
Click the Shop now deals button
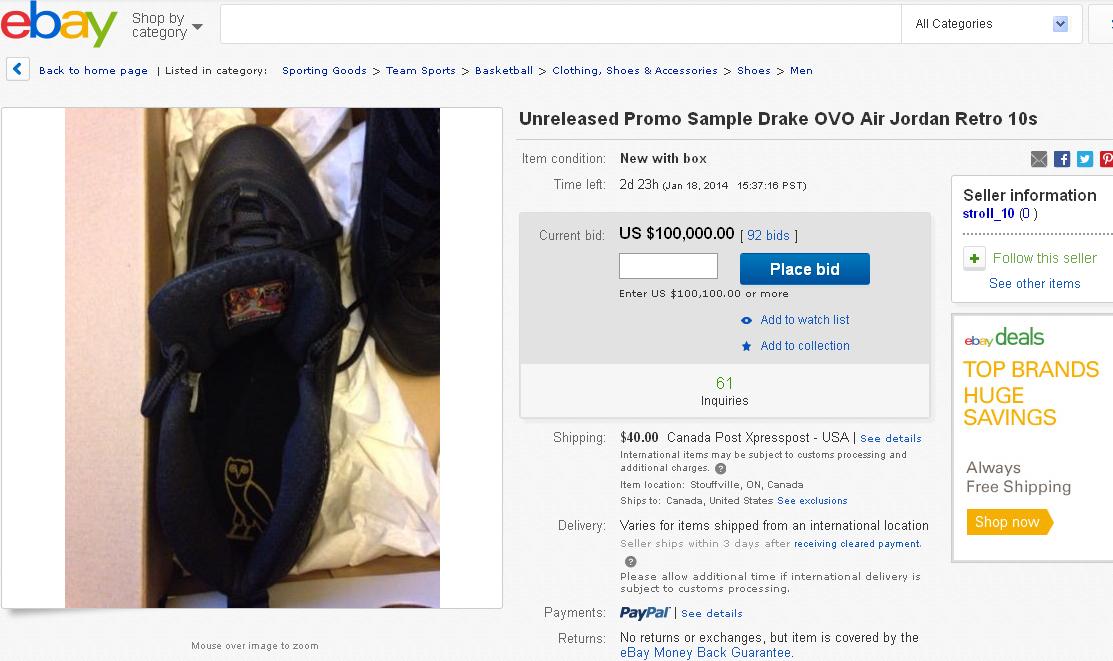[x=1008, y=522]
